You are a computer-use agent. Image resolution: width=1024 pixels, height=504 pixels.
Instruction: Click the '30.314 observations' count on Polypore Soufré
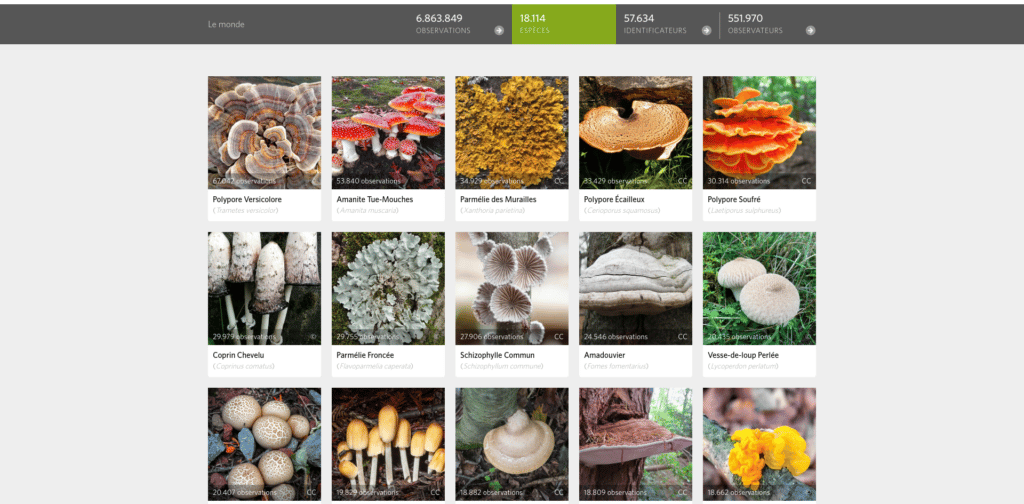click(739, 181)
